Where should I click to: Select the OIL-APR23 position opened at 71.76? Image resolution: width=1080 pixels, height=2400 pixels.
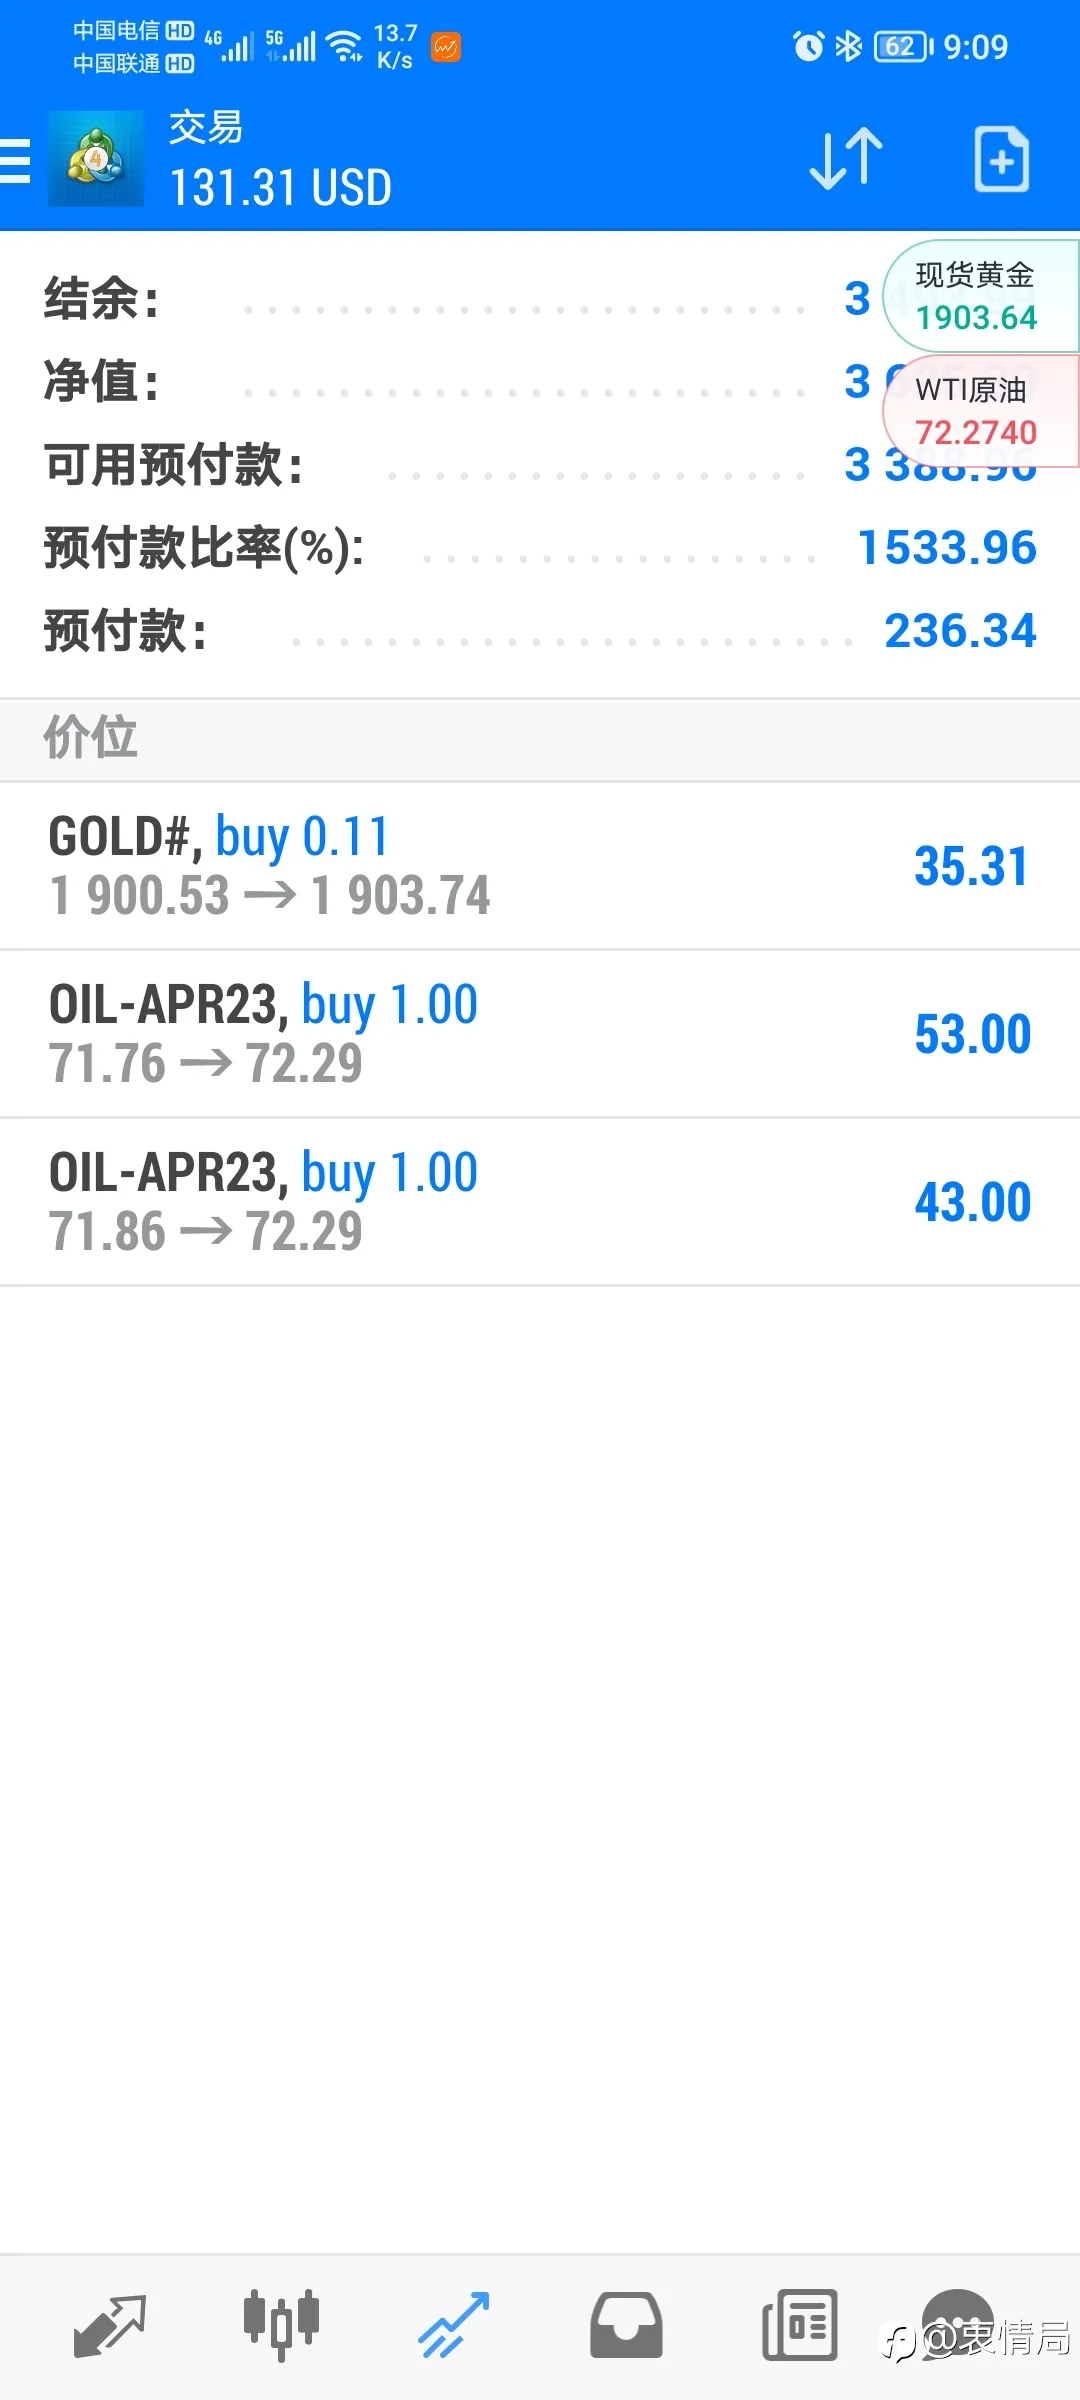point(540,1034)
